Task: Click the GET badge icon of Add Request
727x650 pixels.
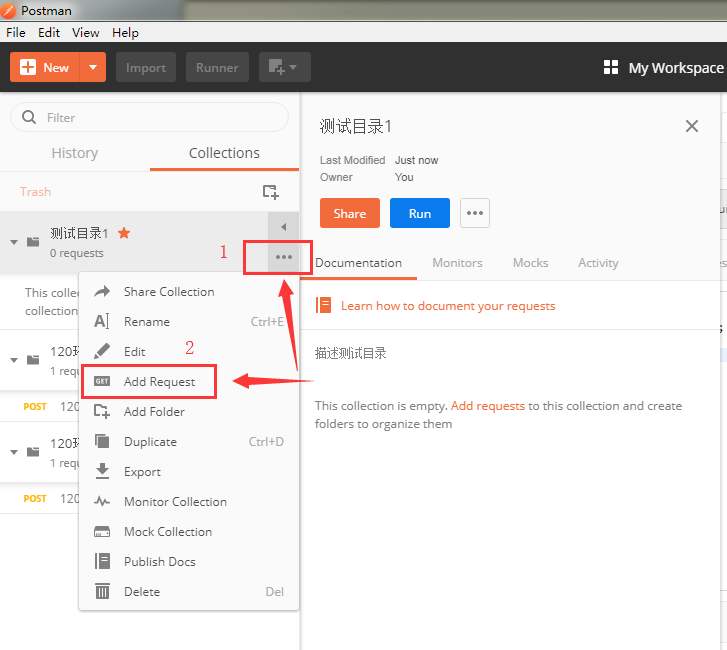Action: (102, 381)
